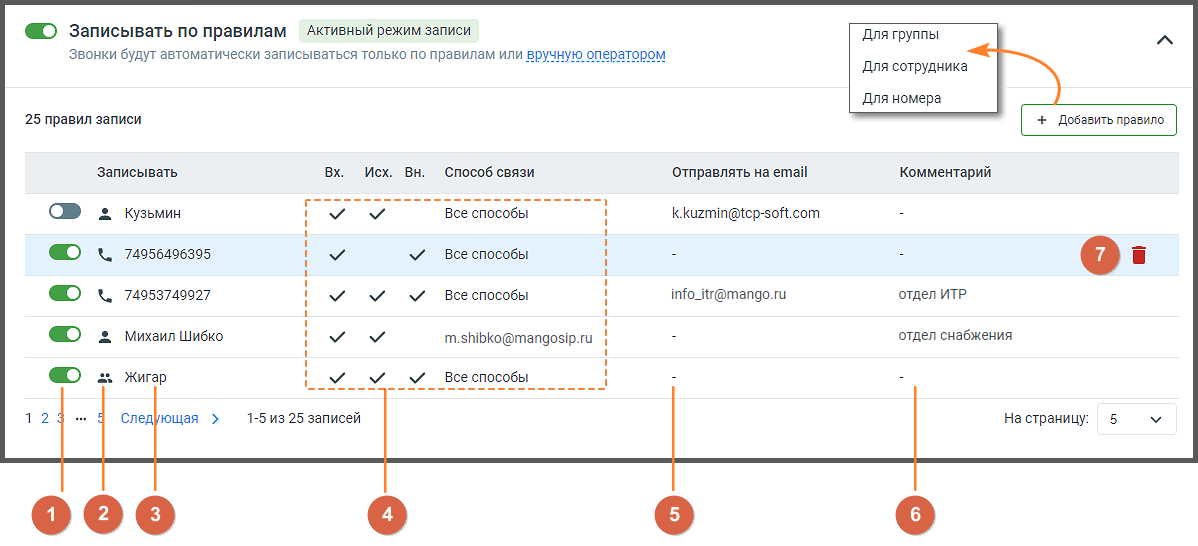Screen dimensions: 1198x546
Task: Click the person icon beside Кузьмин
Action: coord(105,214)
